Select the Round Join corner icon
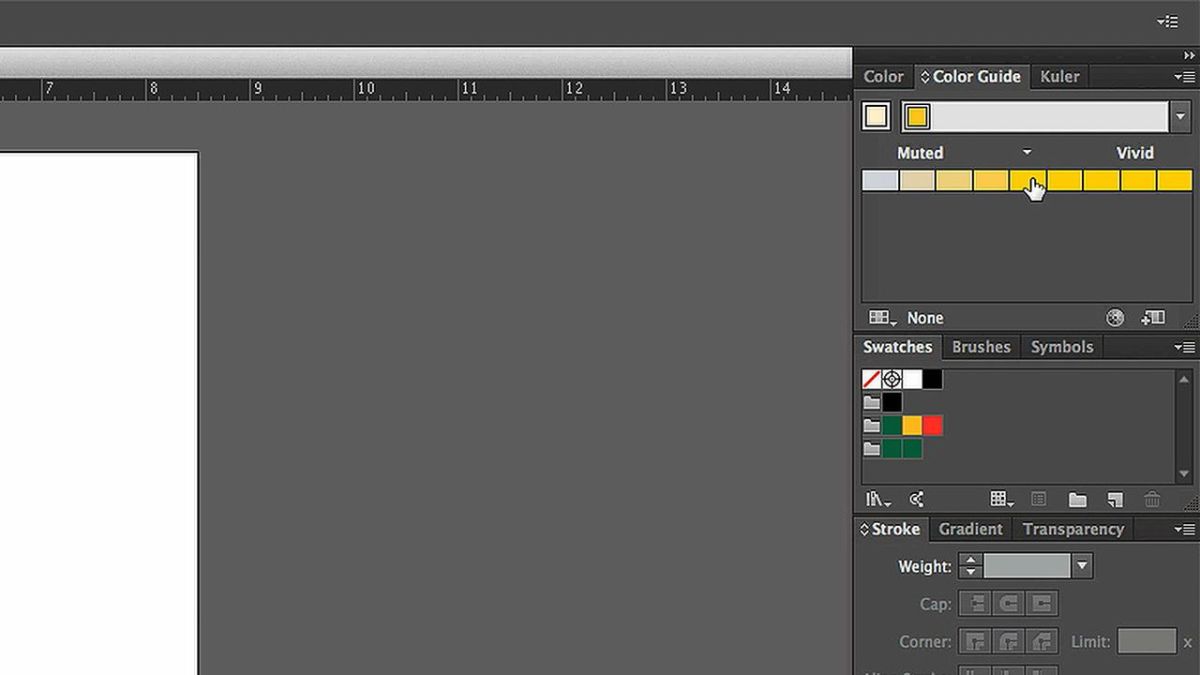Image resolution: width=1200 pixels, height=675 pixels. 1008,641
